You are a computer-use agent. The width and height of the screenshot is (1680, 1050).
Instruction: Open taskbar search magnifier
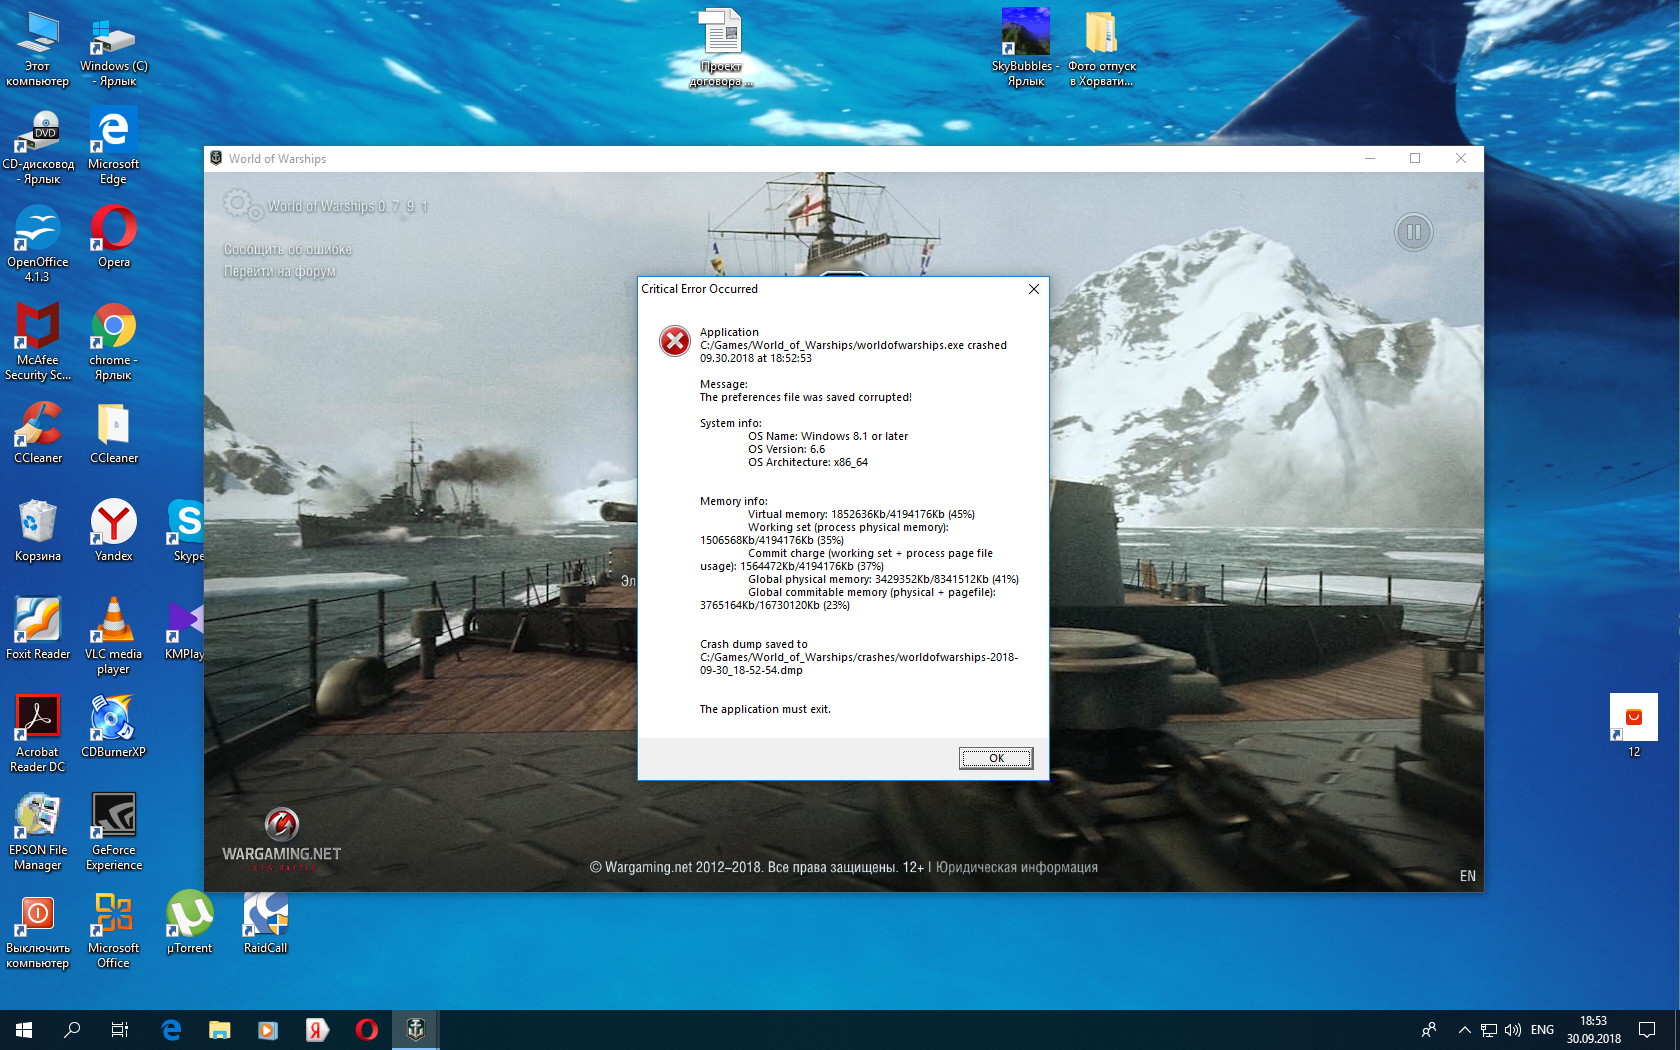[72, 1029]
